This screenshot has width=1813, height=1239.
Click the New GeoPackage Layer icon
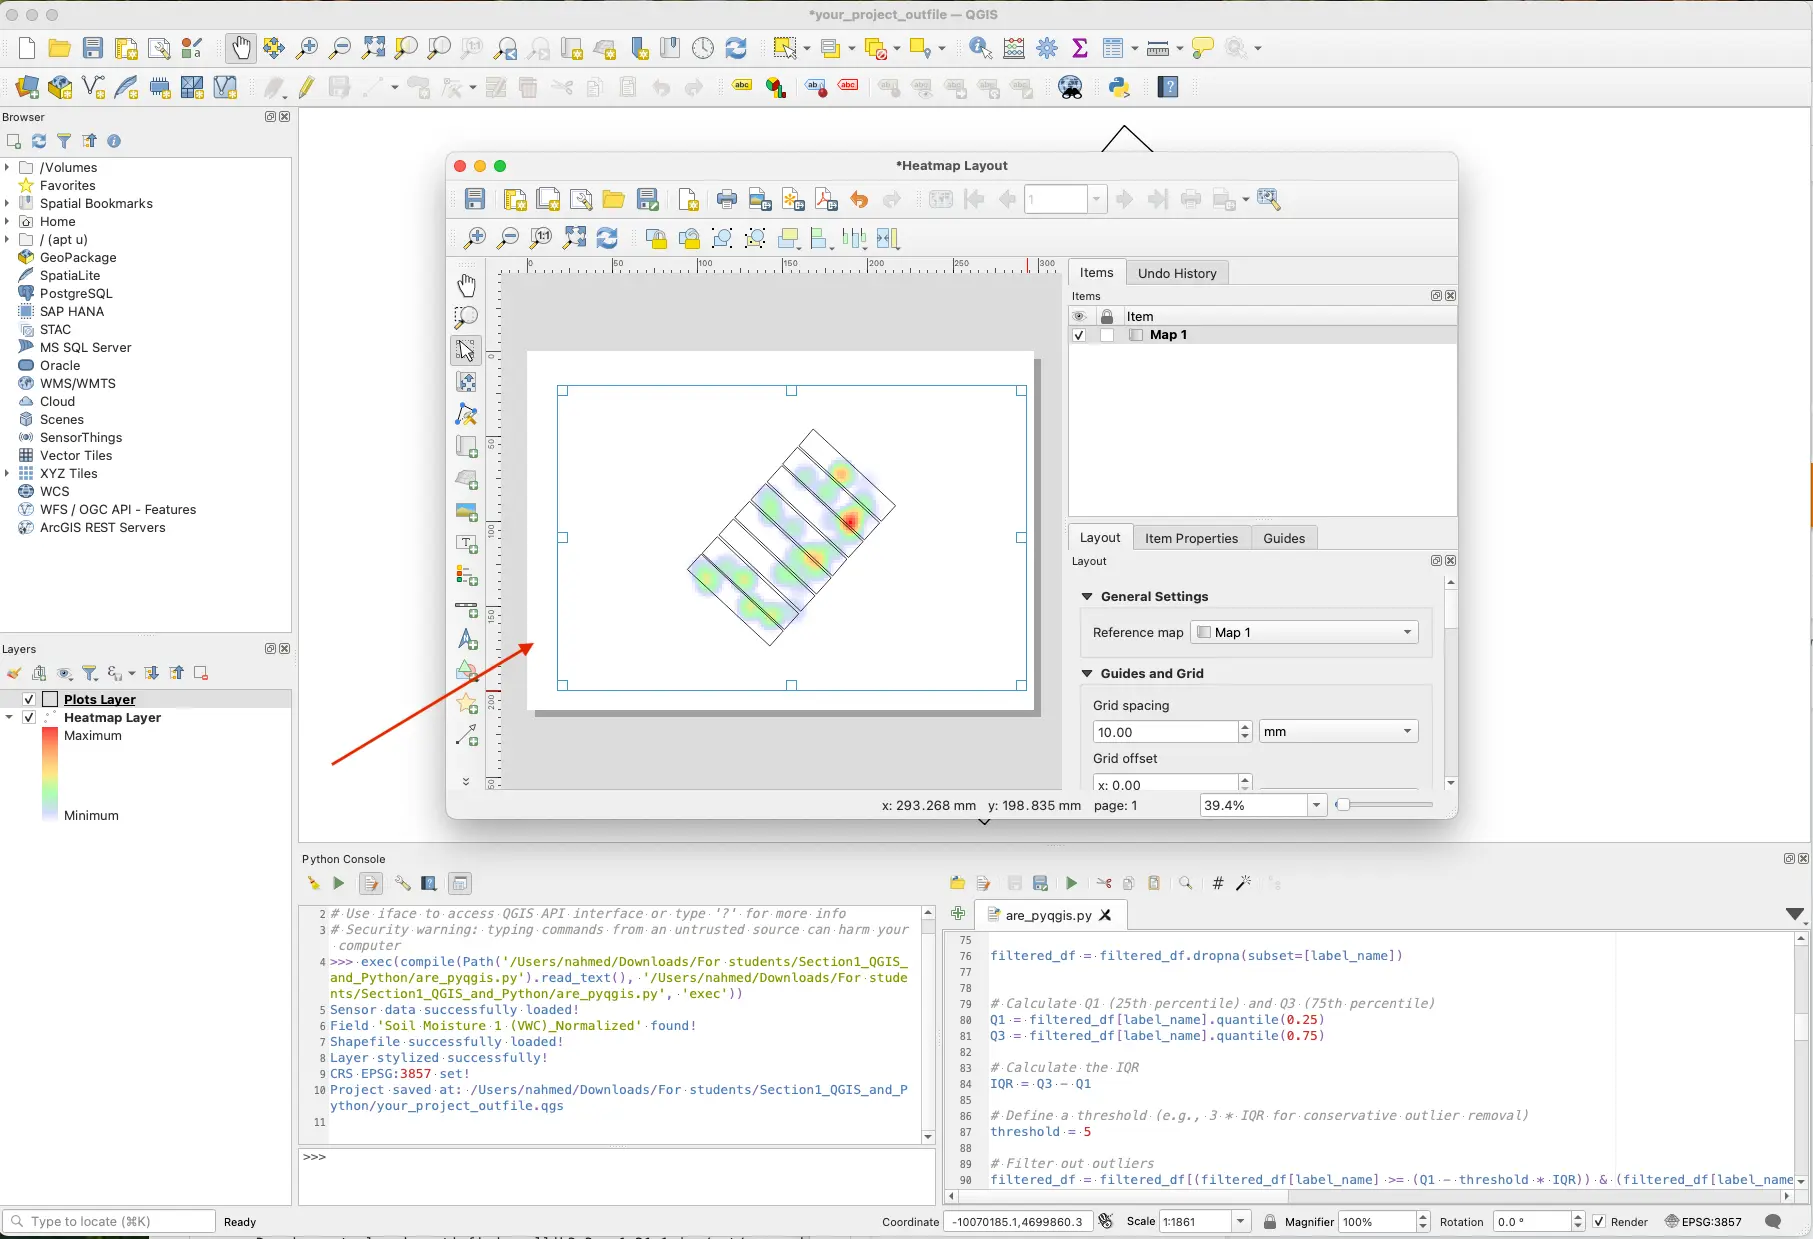pos(60,88)
